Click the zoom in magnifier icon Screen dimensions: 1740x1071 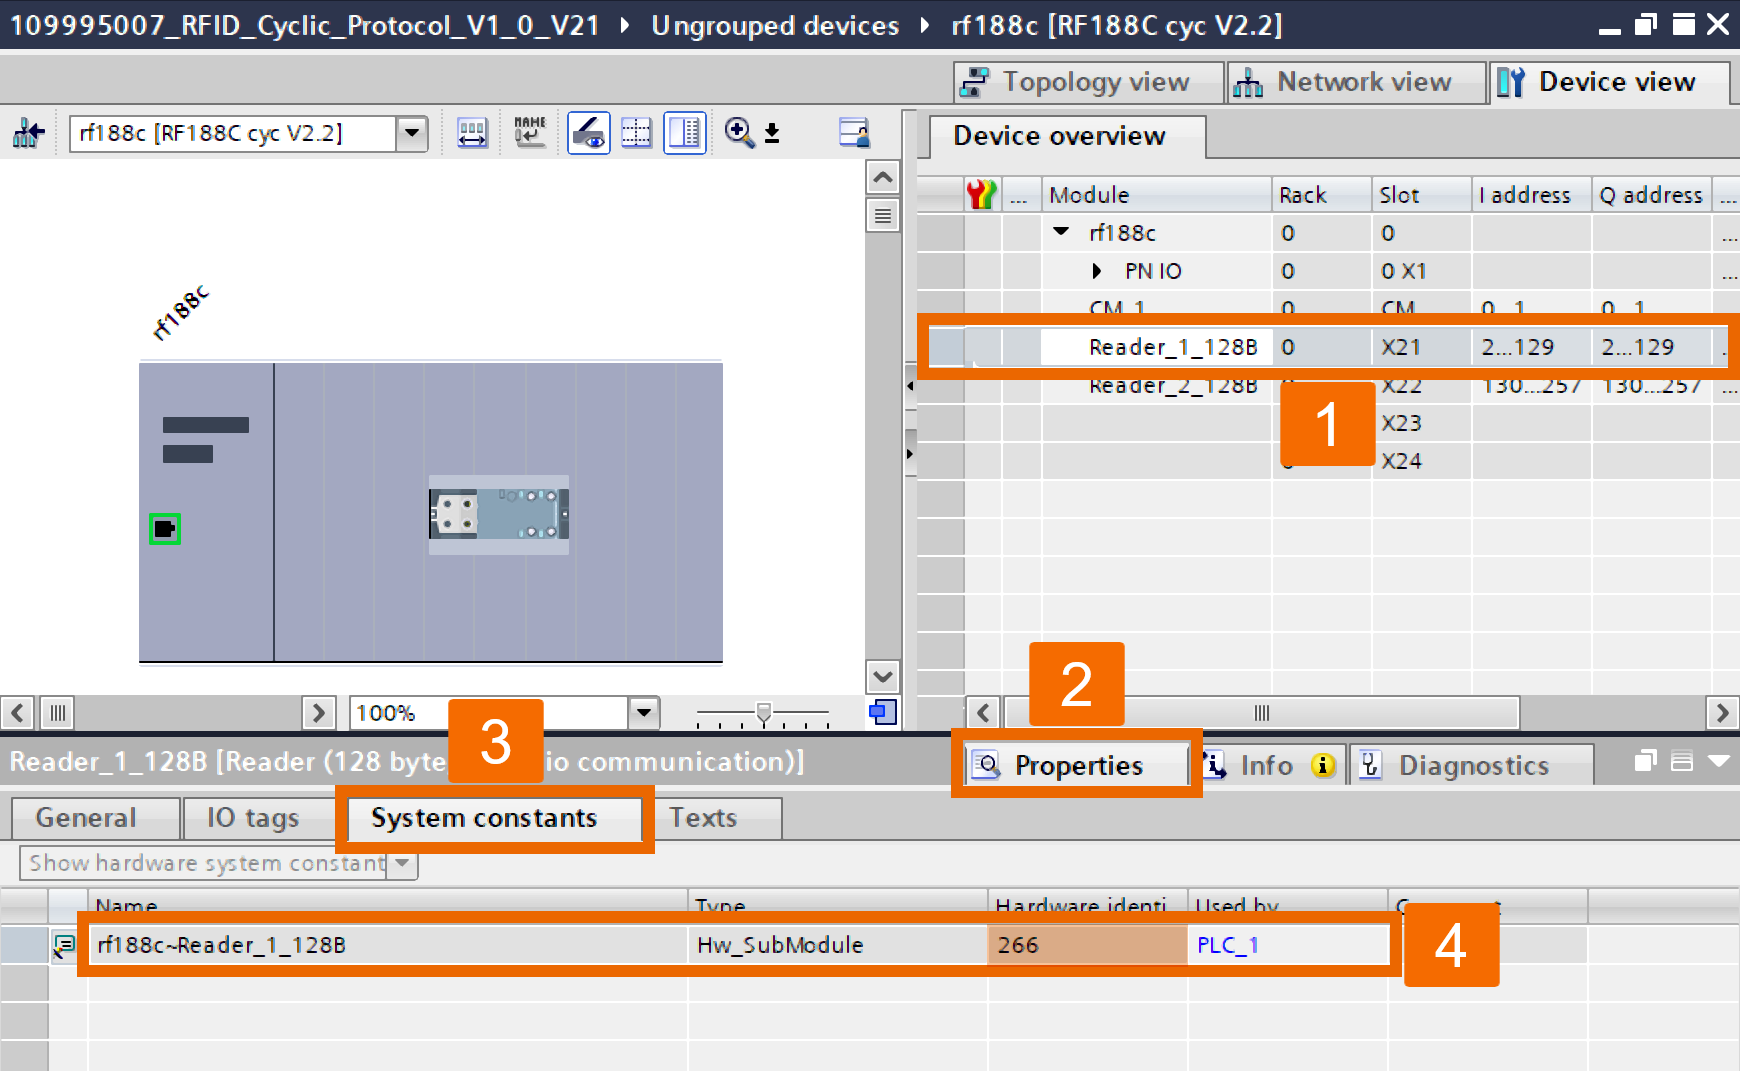(739, 133)
